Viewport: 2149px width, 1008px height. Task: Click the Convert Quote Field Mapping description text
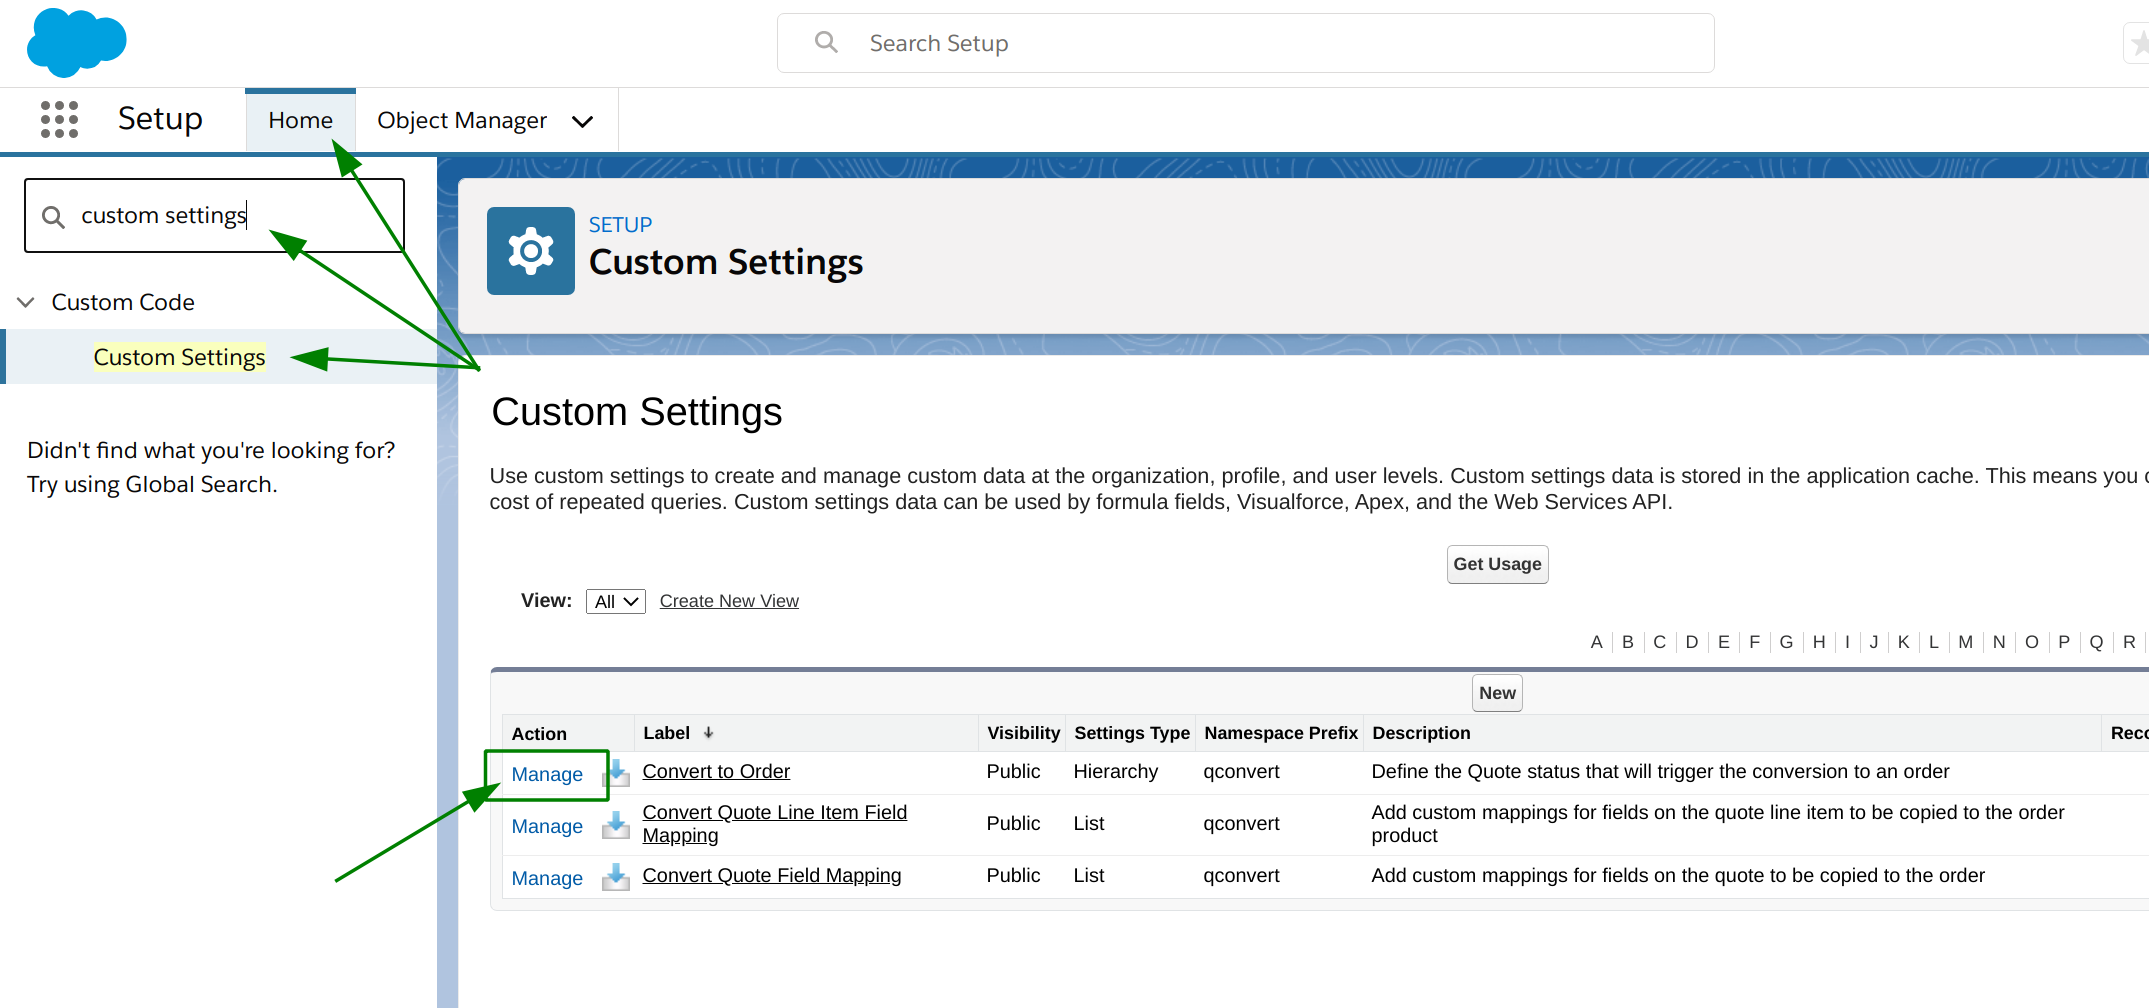pyautogui.click(x=1678, y=875)
